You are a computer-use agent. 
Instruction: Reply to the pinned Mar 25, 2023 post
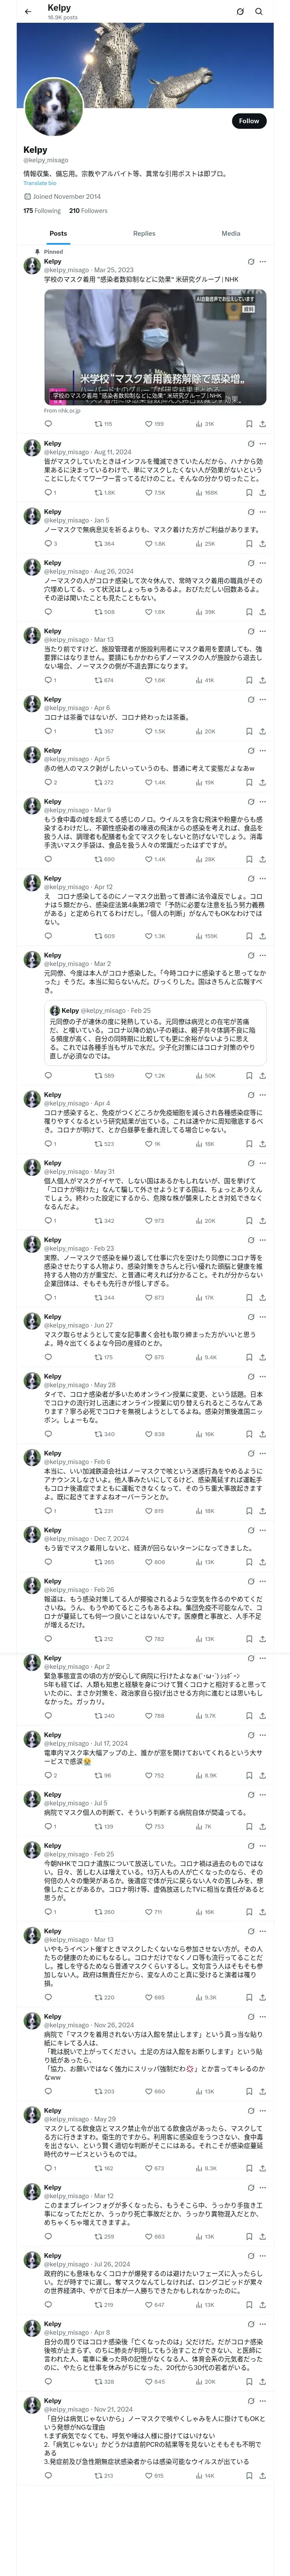(48, 424)
